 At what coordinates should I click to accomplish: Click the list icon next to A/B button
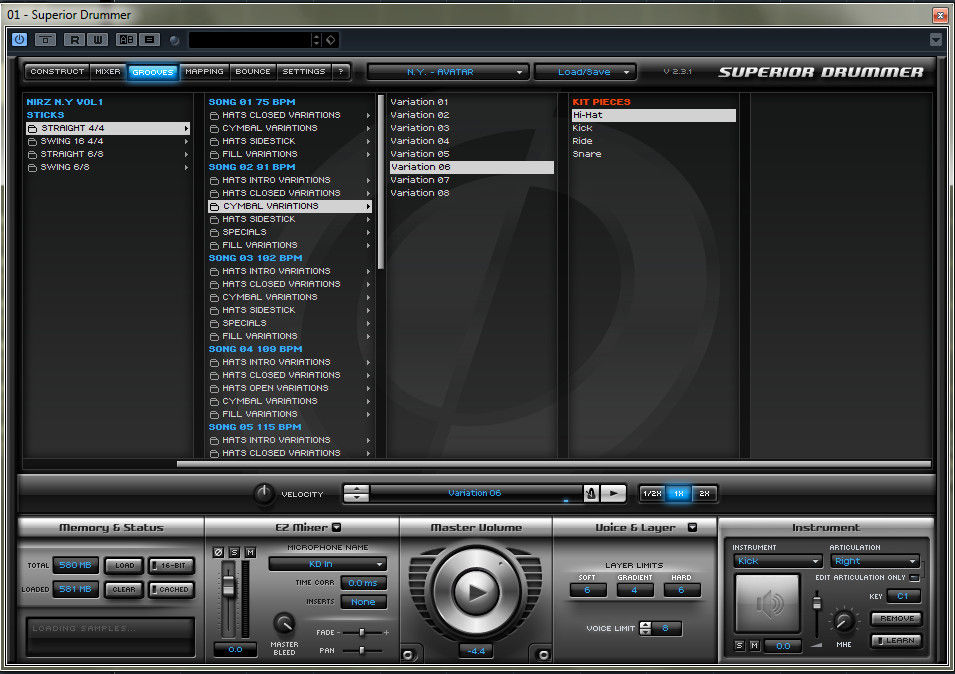(x=149, y=40)
